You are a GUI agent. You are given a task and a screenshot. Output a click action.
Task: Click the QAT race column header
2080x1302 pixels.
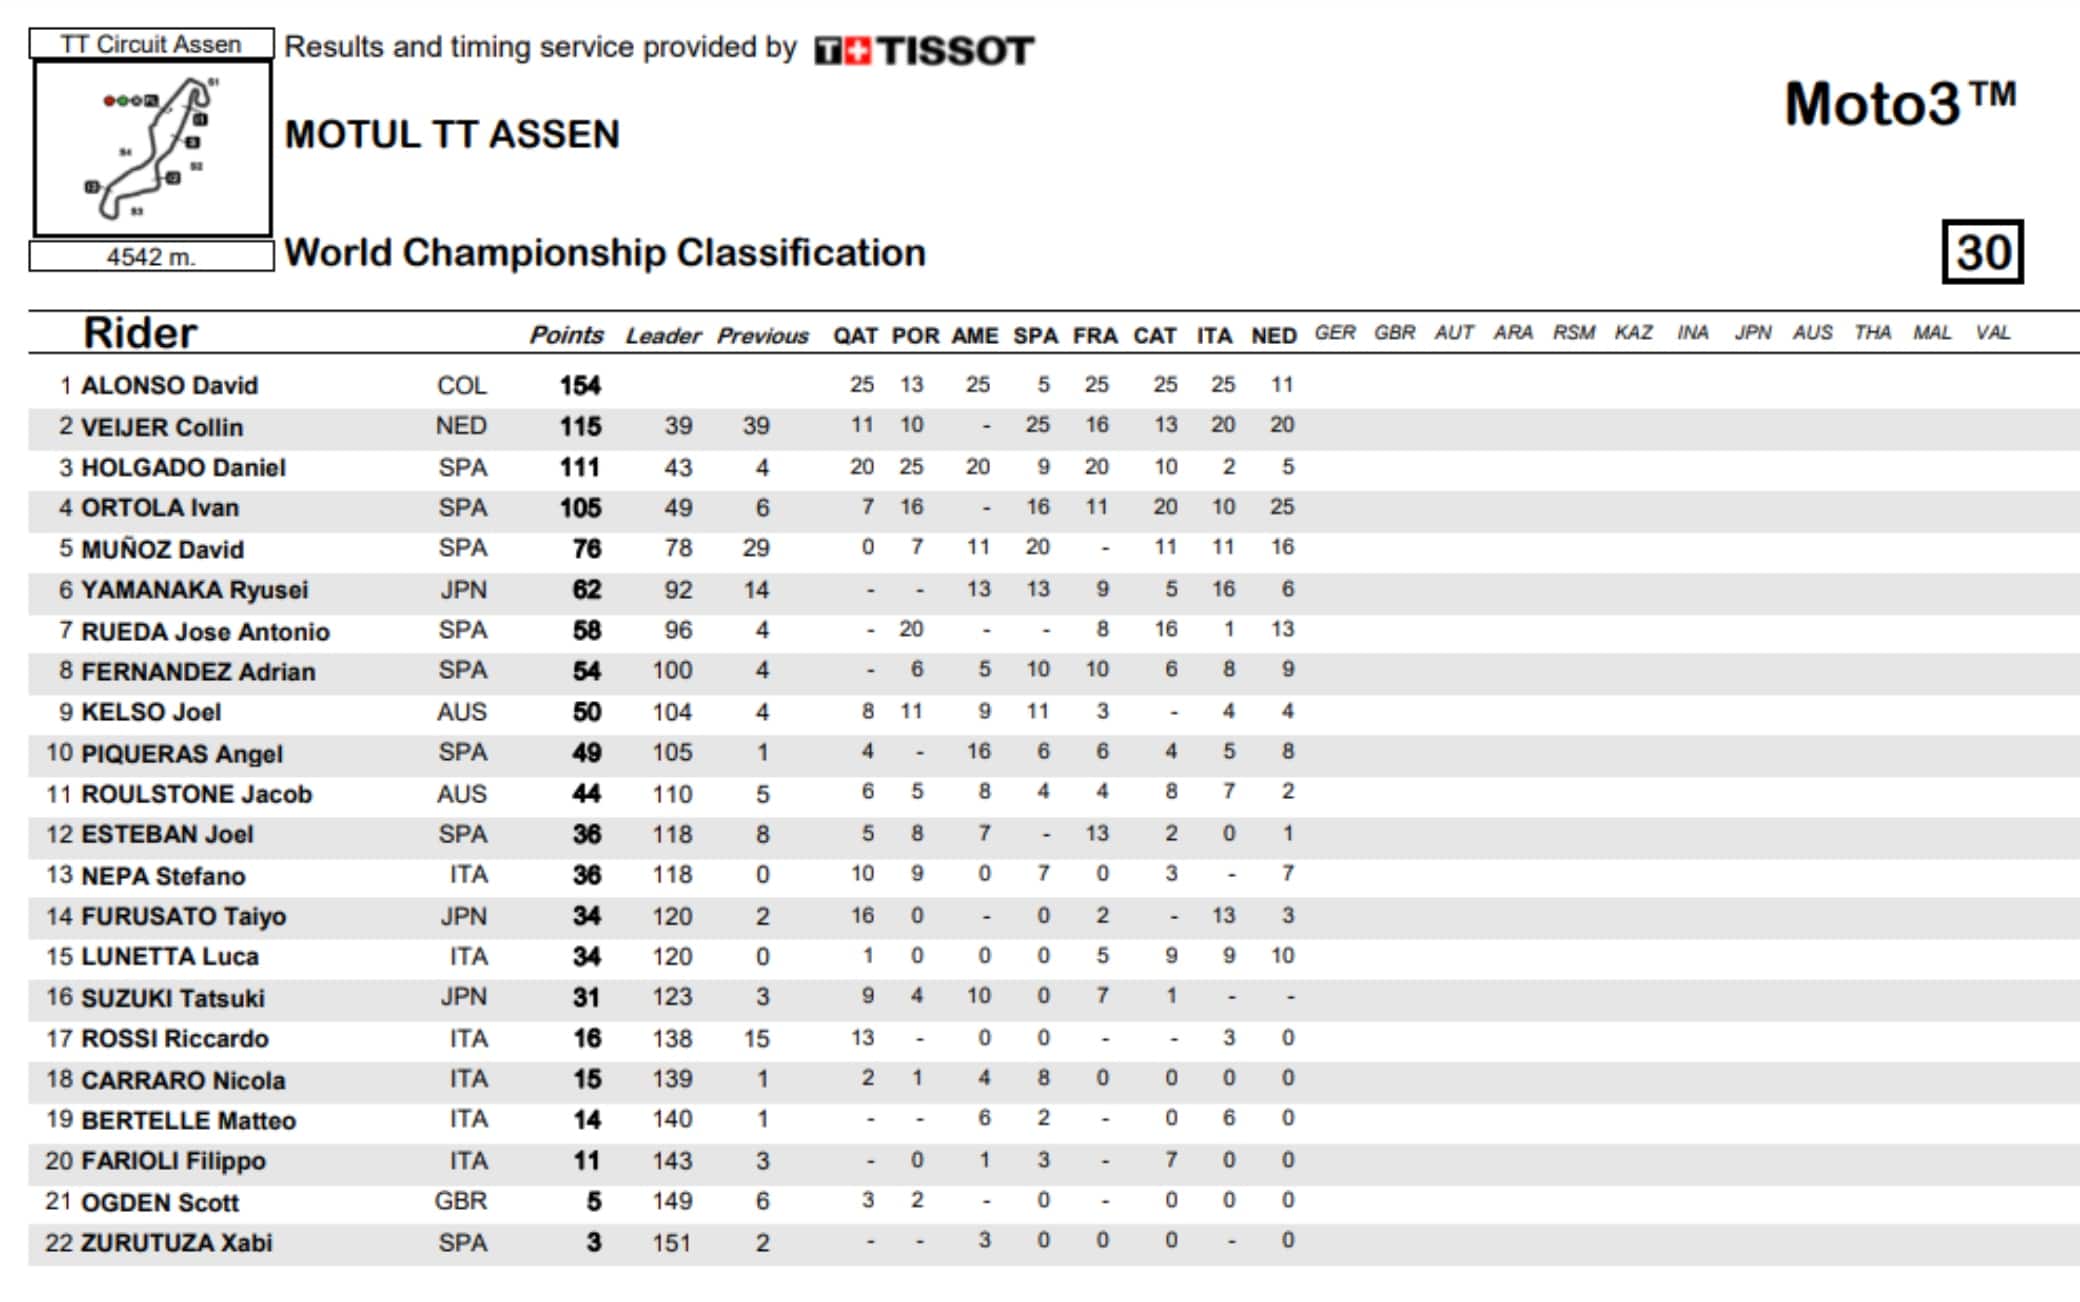click(855, 336)
